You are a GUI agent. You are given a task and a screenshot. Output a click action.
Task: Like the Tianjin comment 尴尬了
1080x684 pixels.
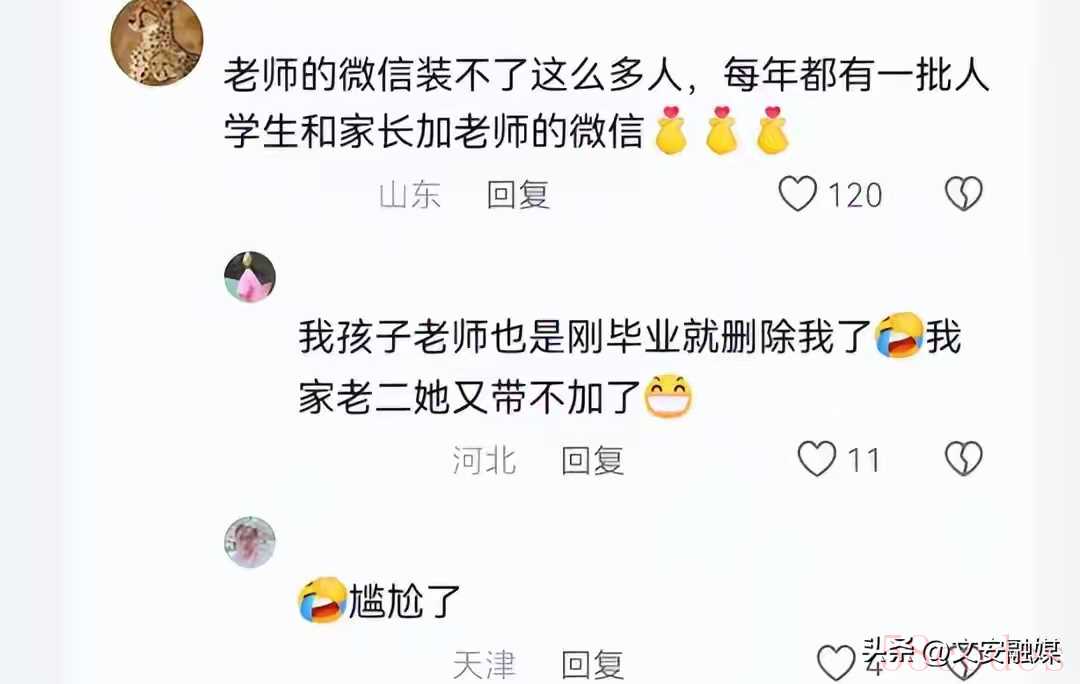click(836, 663)
